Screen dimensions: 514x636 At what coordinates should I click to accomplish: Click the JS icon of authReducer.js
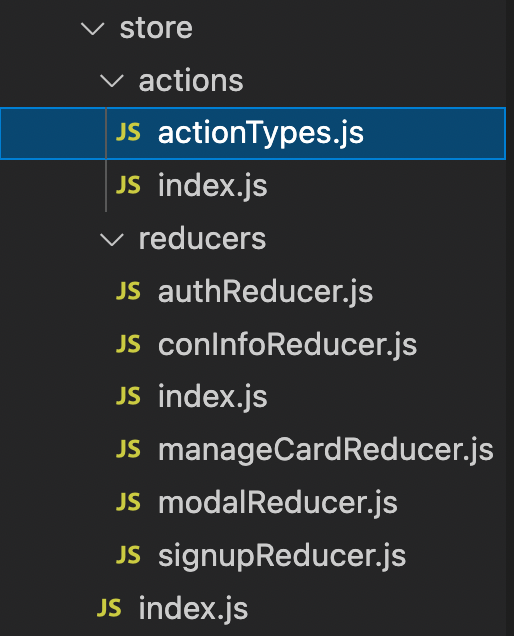(x=128, y=291)
